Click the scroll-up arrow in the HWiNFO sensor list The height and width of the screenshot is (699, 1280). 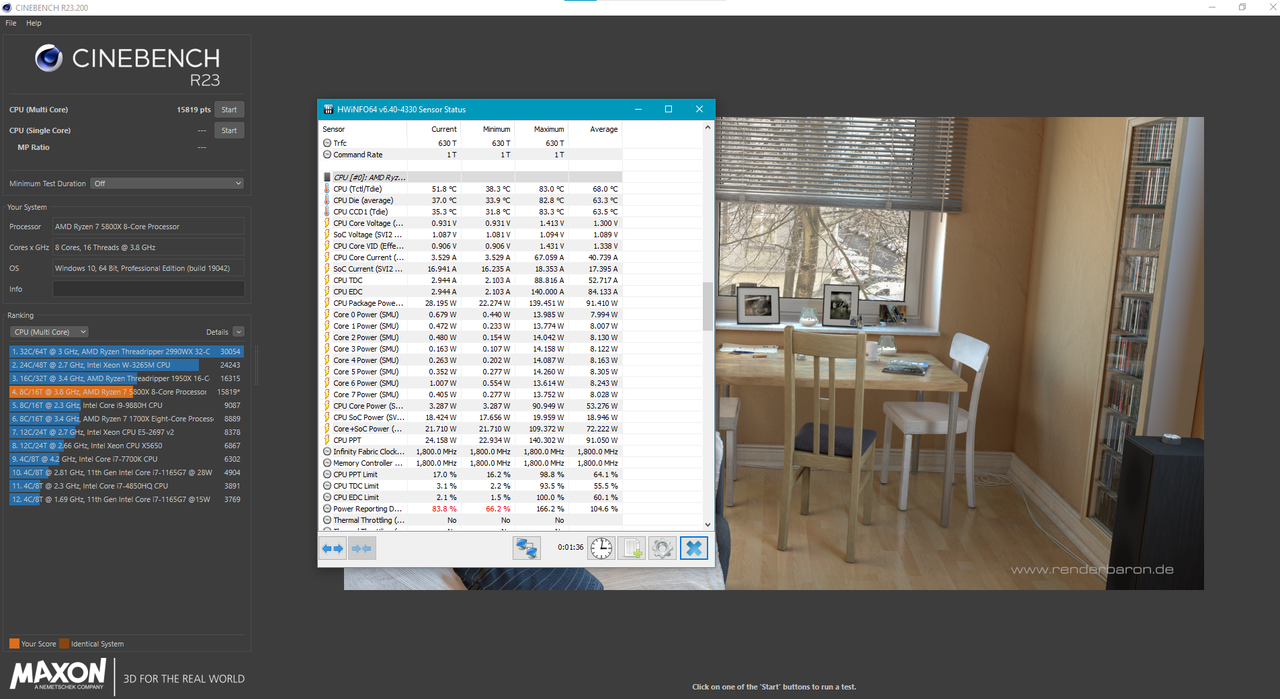click(708, 127)
